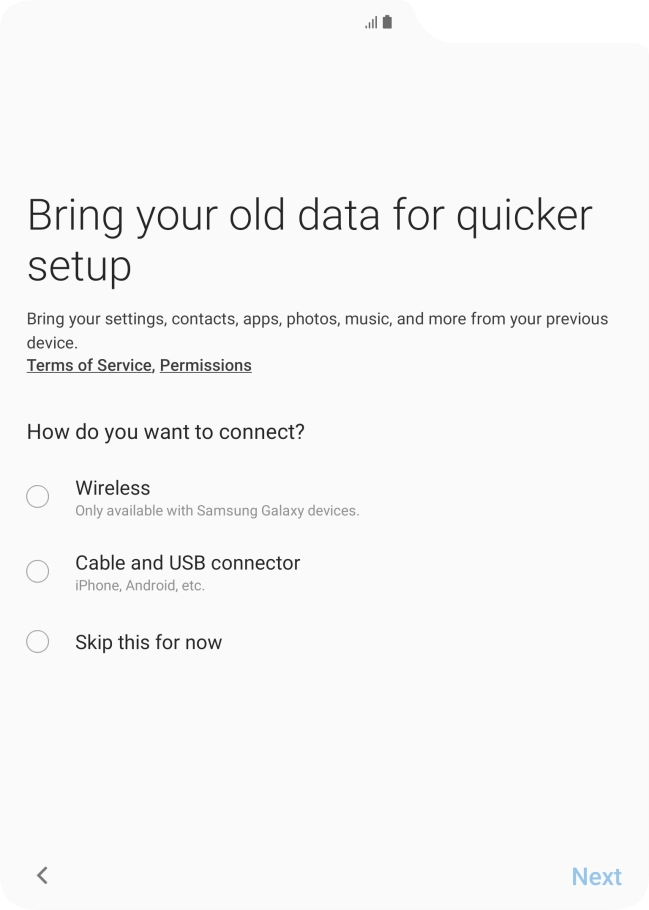Tap the Samsung Galaxy devices only subtitle
The image size is (649, 910).
(x=217, y=511)
